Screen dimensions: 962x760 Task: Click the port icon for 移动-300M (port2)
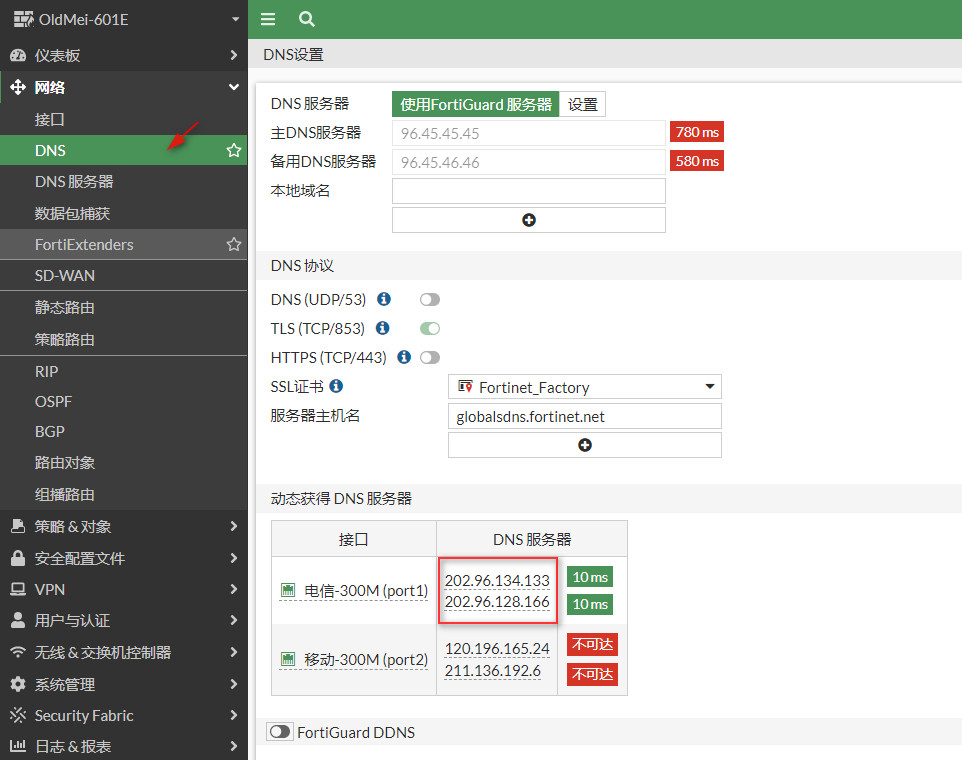[x=288, y=659]
